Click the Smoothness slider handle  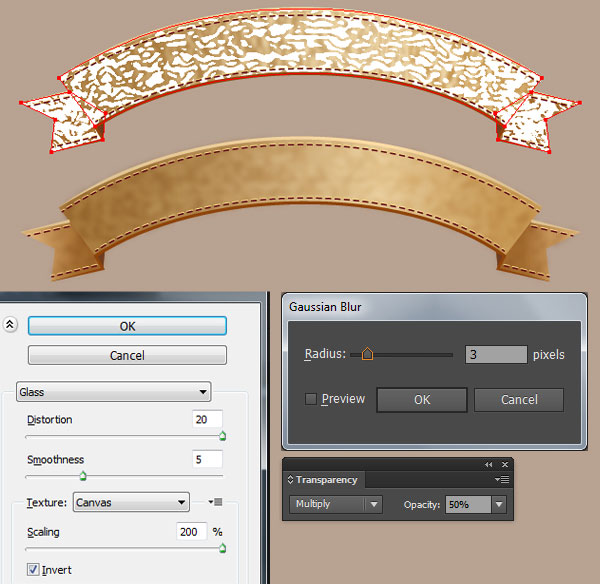[83, 476]
